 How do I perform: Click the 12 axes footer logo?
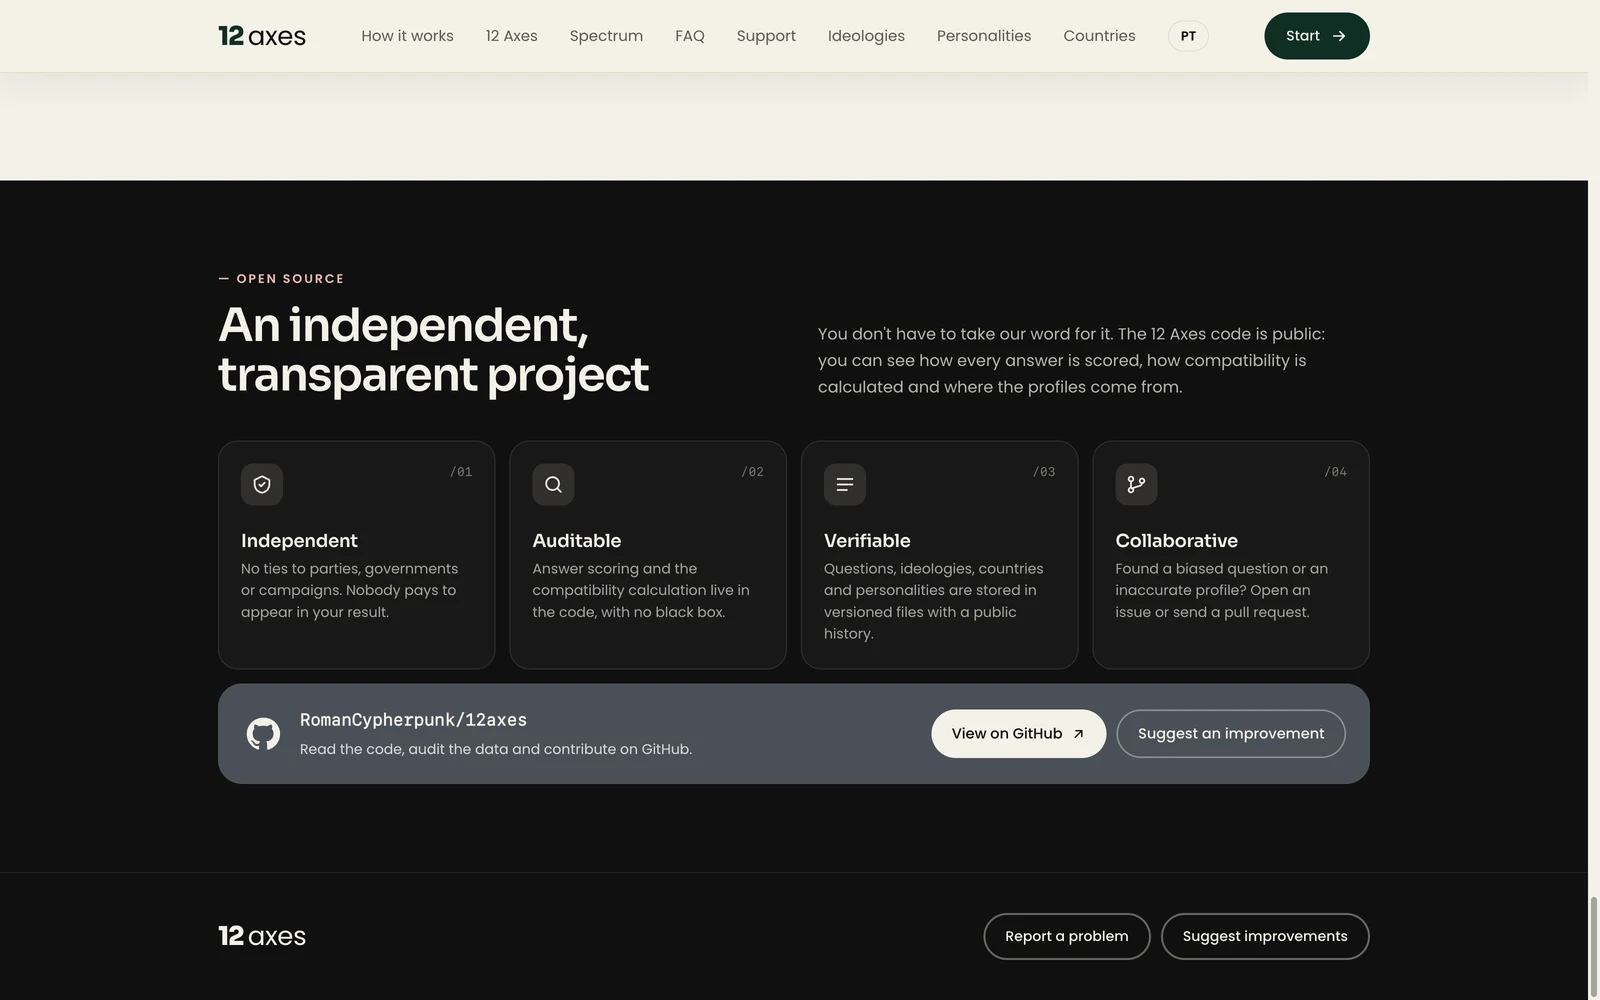tap(262, 936)
